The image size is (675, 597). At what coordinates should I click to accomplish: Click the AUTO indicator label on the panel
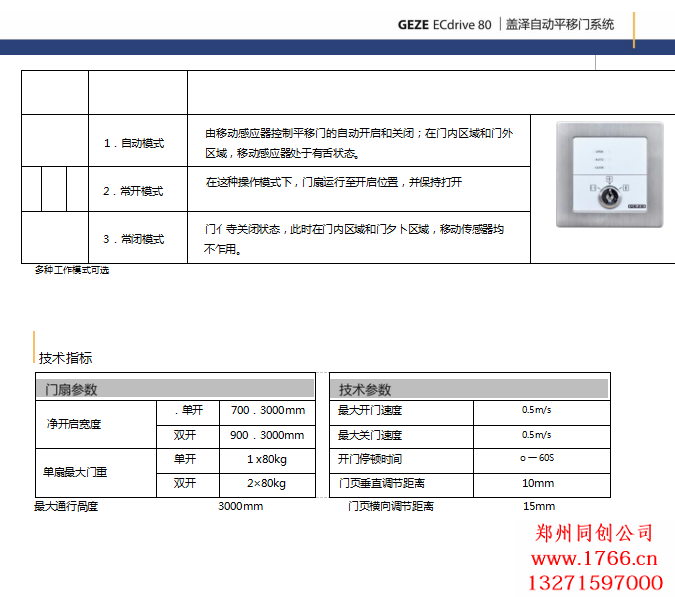600,161
